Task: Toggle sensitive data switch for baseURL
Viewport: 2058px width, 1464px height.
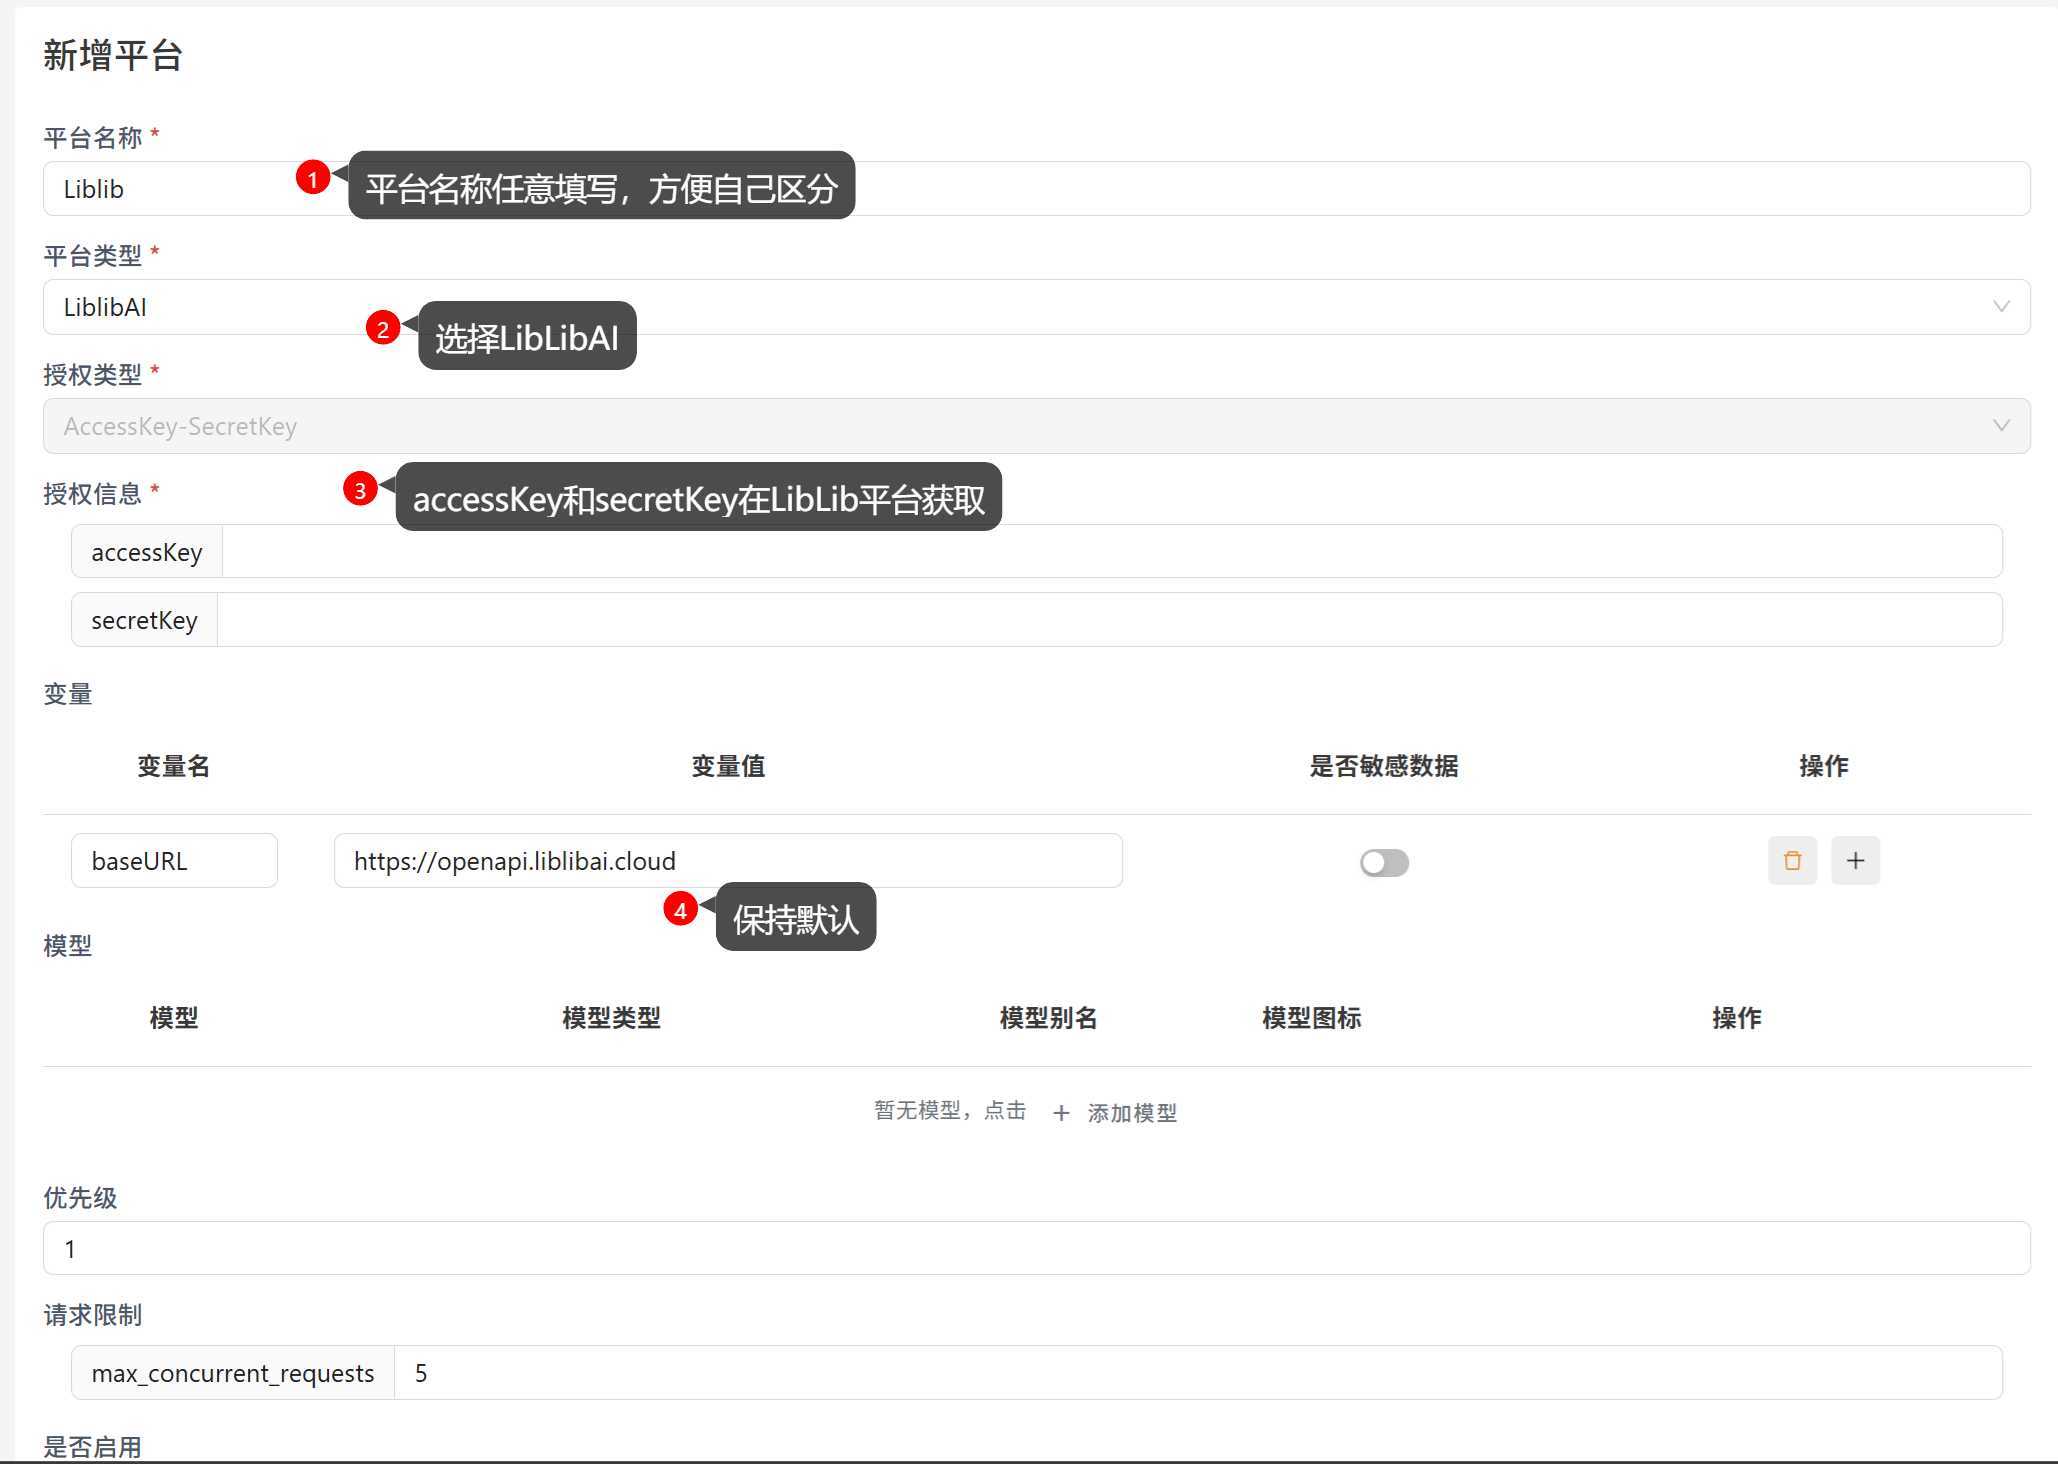Action: (x=1384, y=862)
